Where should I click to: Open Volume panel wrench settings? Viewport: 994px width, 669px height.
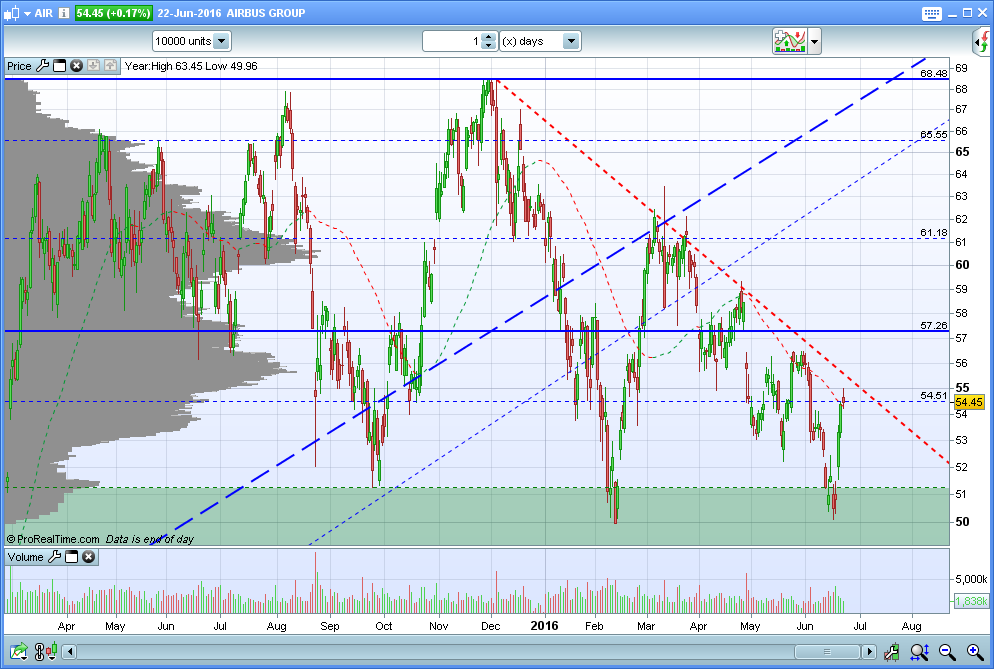(55, 557)
